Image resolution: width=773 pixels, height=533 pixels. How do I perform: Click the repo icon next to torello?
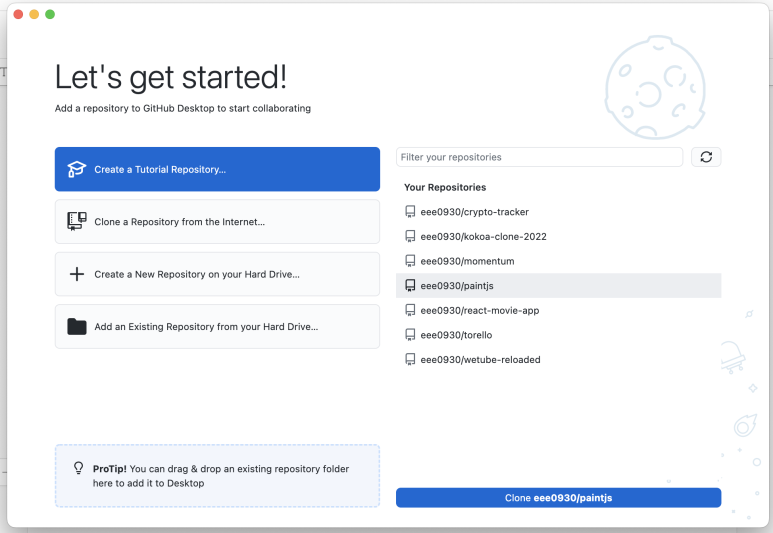point(410,335)
